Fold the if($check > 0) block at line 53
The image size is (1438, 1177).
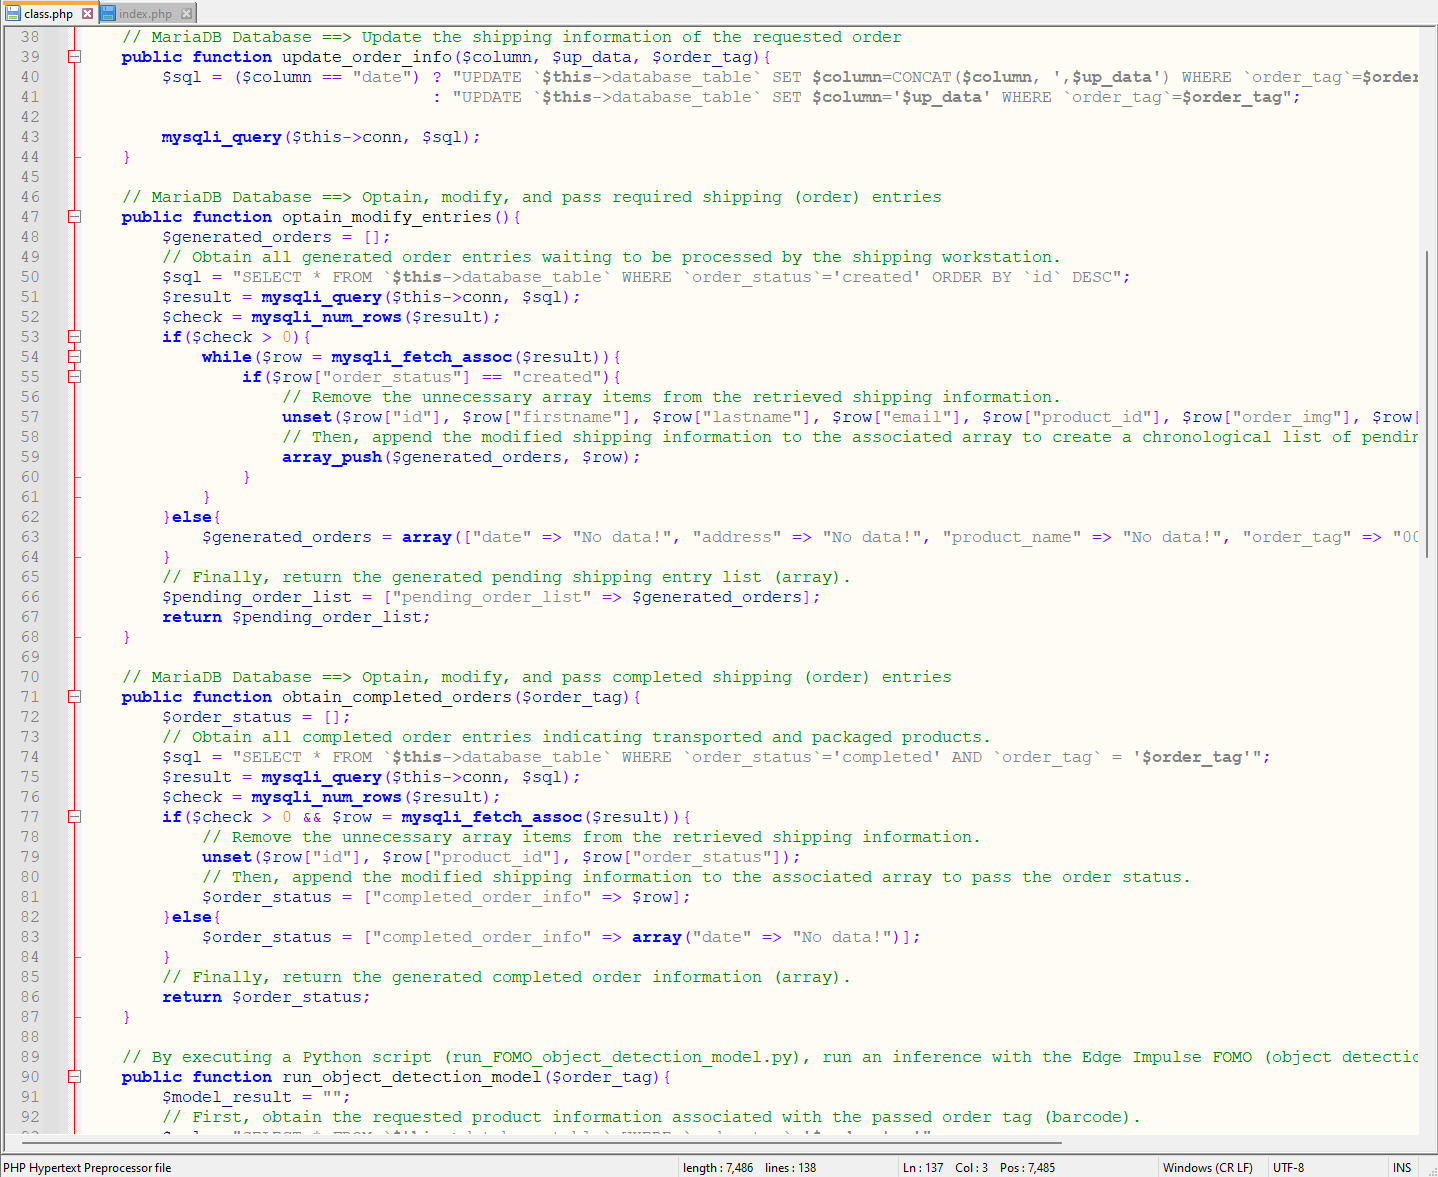coord(74,337)
